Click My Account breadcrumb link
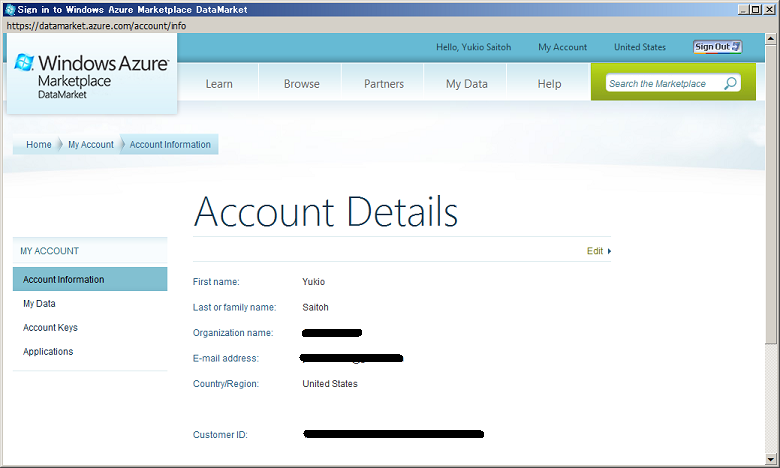The height and width of the screenshot is (468, 780). 91,145
